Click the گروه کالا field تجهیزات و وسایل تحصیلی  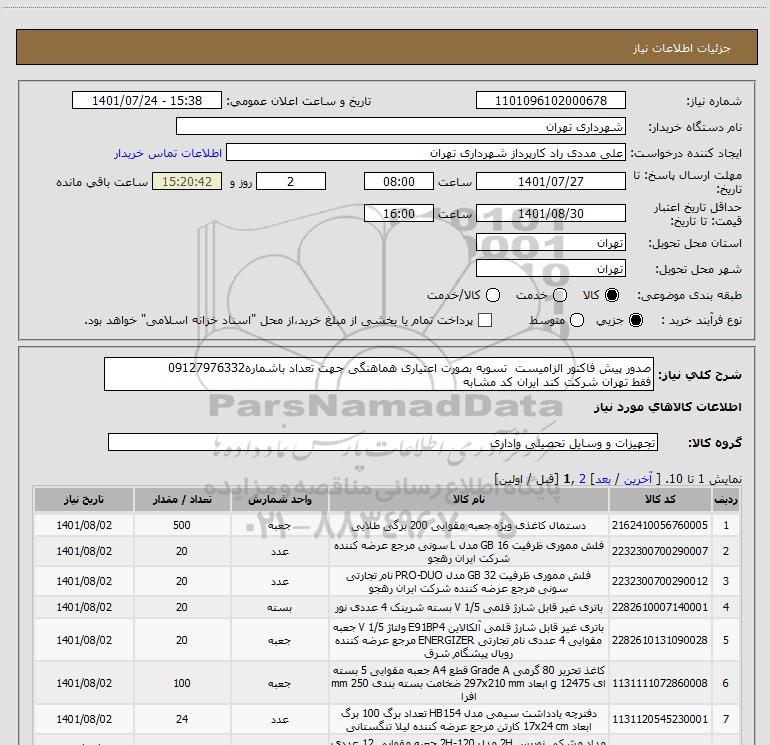383,442
